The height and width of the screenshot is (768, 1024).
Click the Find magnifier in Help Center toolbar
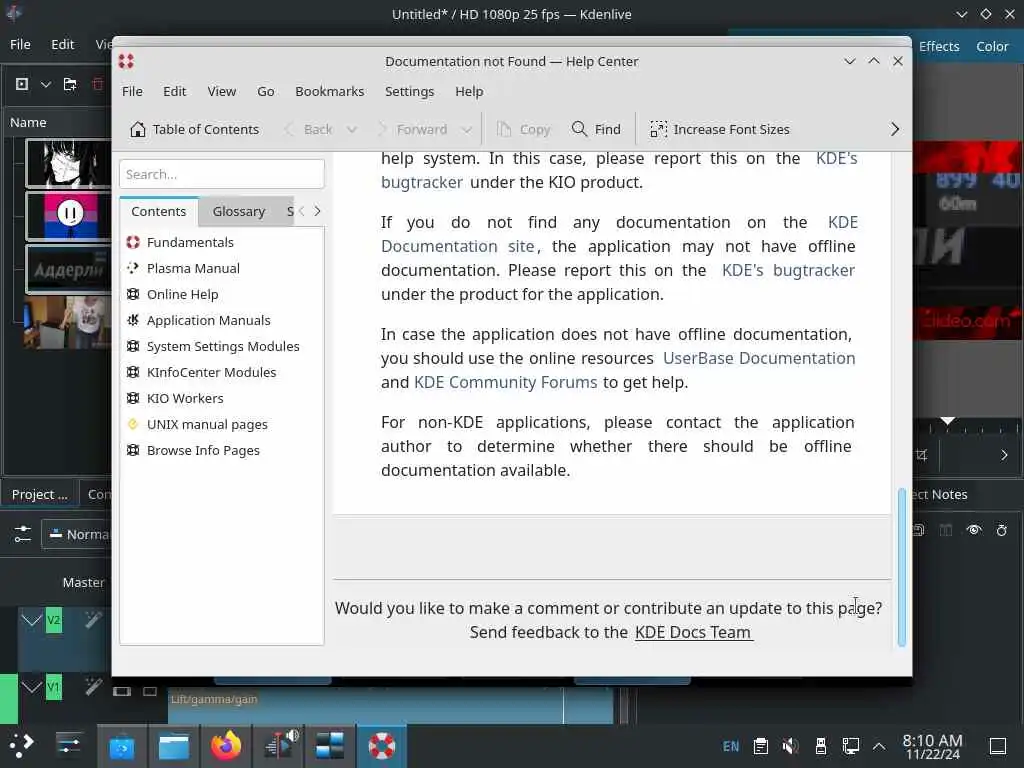pos(596,129)
